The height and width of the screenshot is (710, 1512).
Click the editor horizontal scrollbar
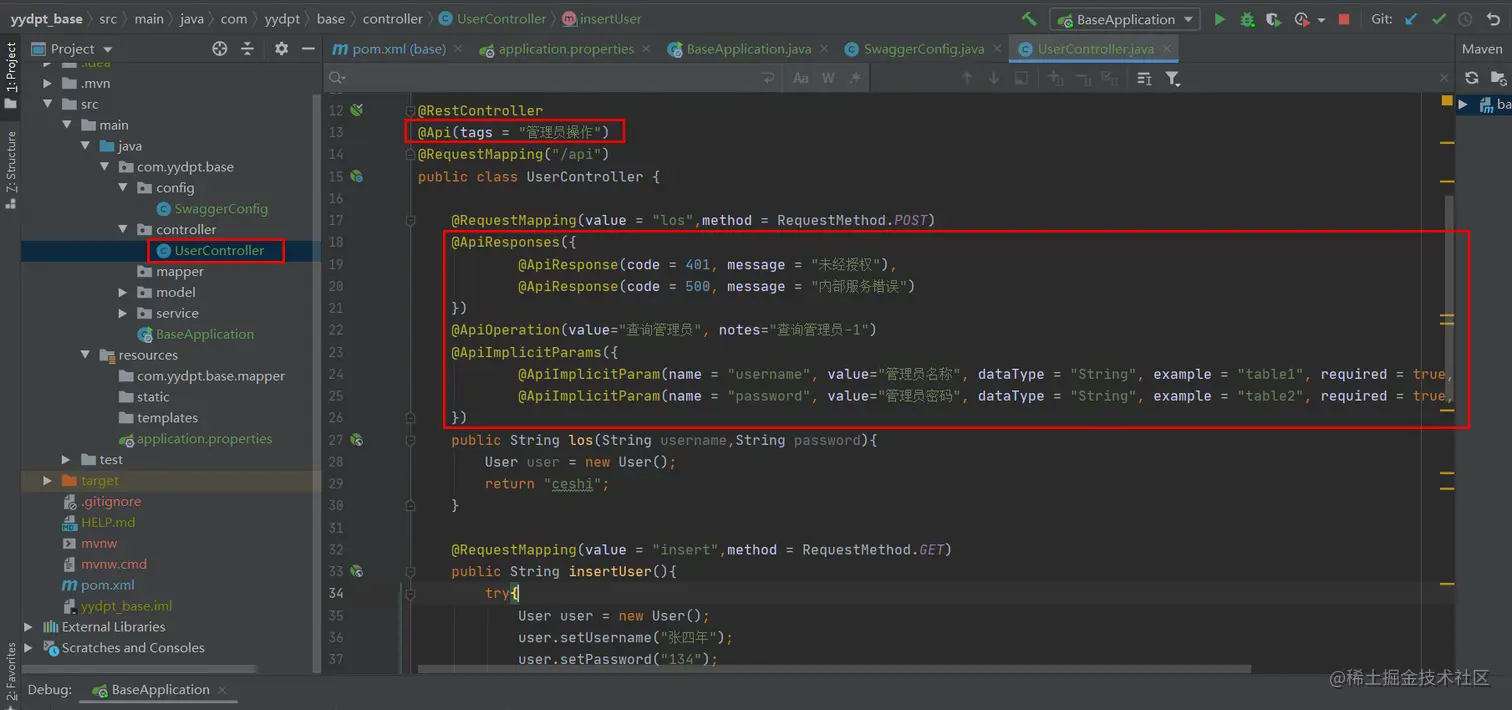[x=835, y=668]
